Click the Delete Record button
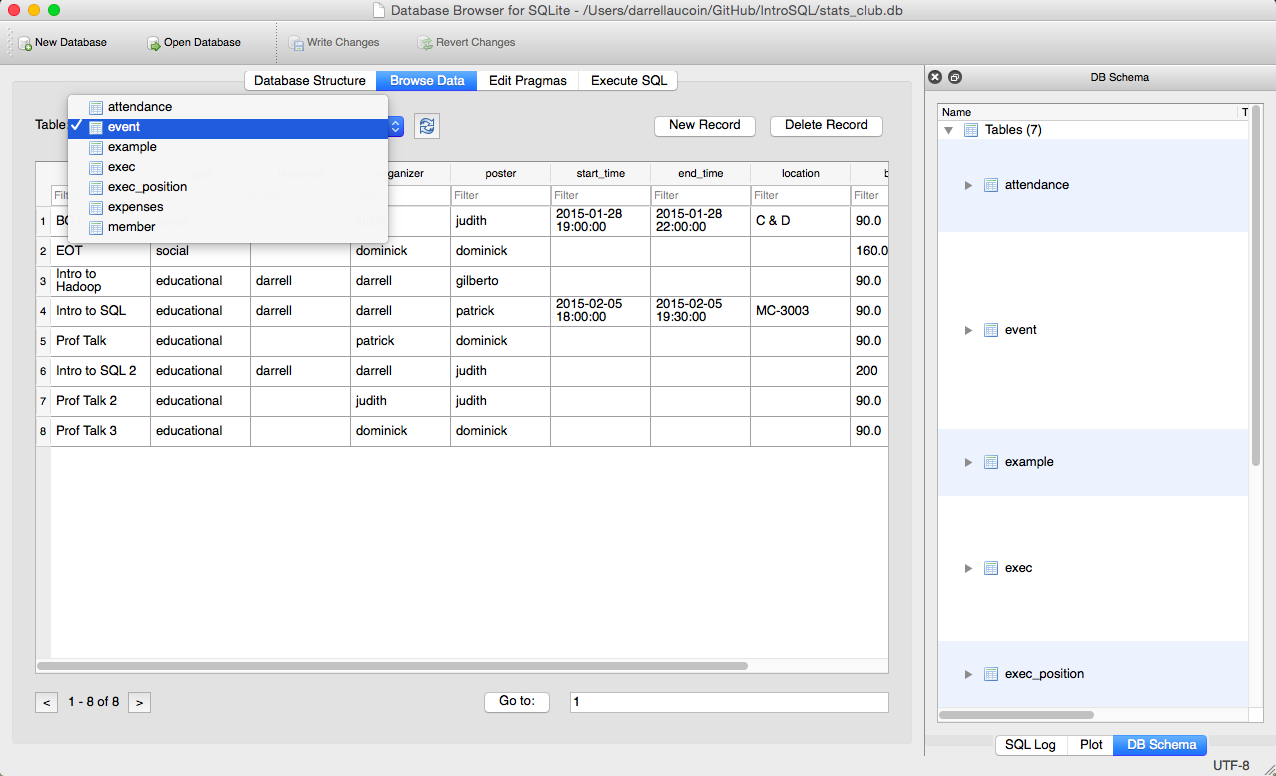 (825, 126)
